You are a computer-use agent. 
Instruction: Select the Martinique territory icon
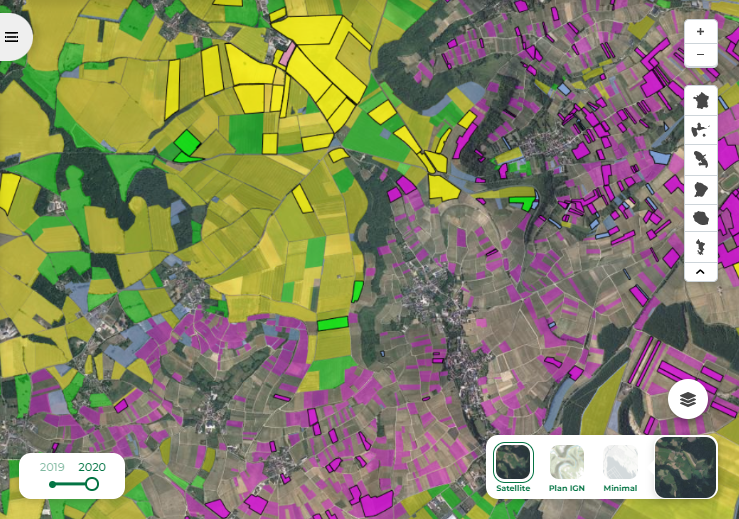coord(700,158)
